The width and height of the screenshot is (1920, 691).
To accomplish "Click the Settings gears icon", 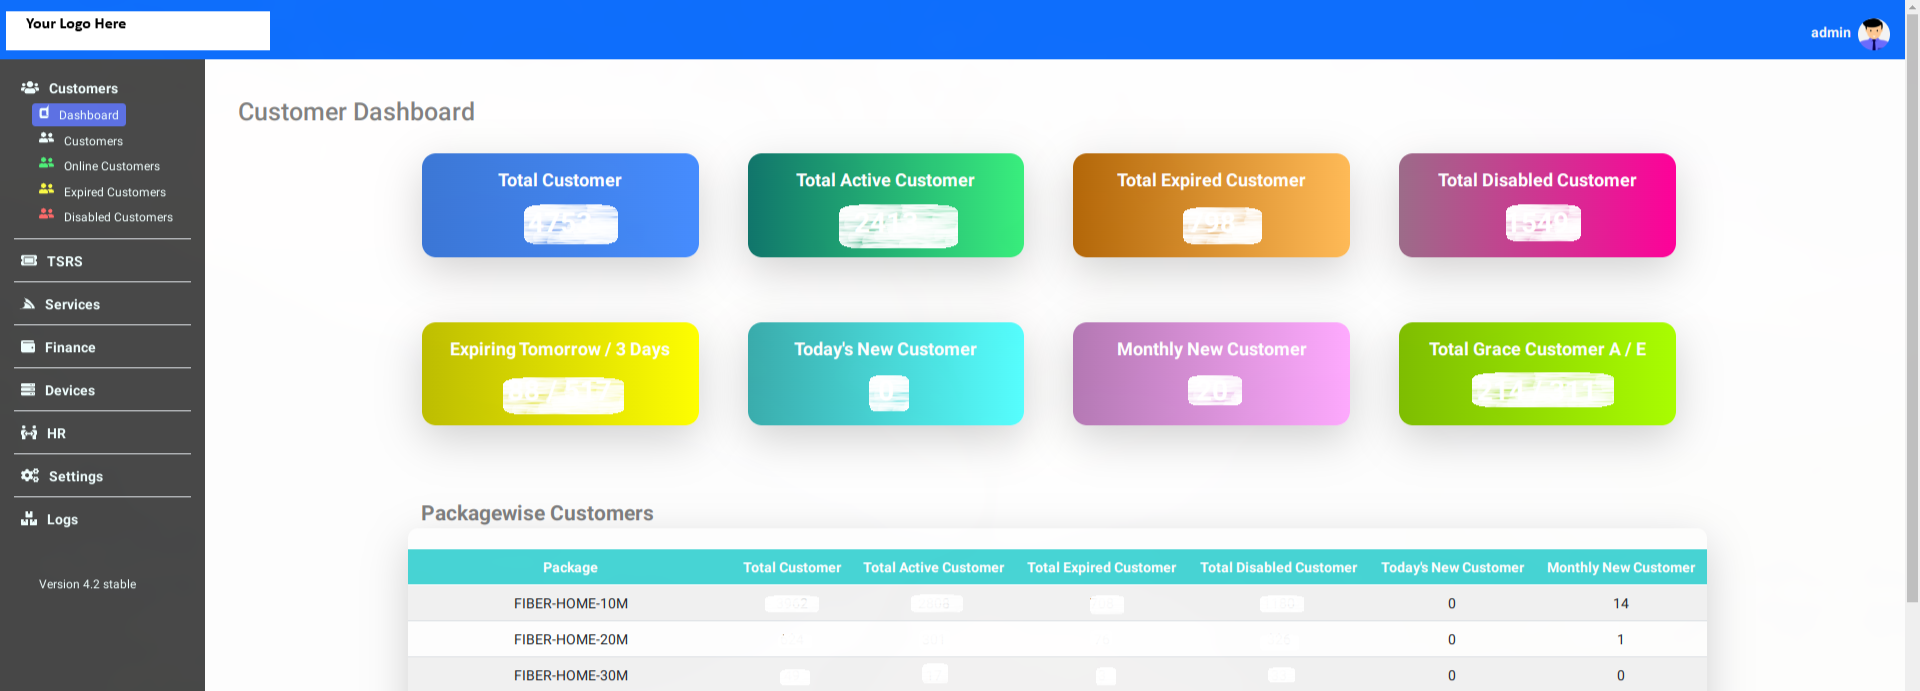I will (30, 476).
